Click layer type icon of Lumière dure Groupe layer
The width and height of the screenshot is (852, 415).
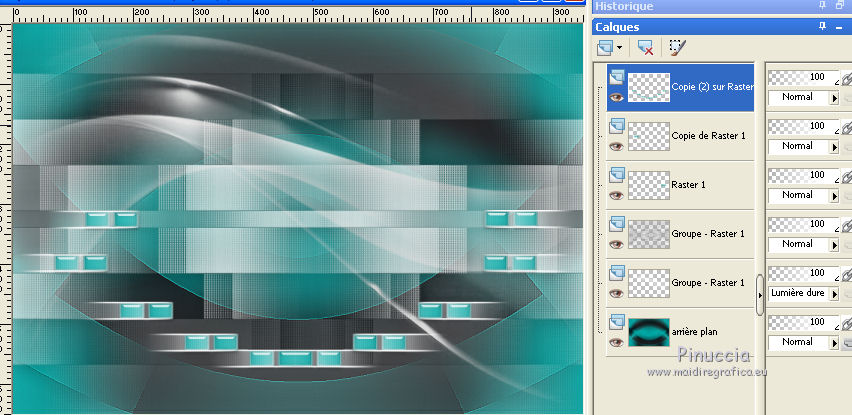(616, 273)
